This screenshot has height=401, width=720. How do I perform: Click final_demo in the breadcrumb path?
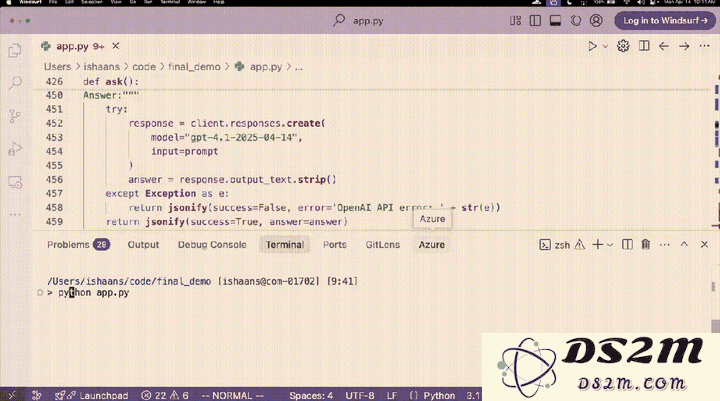coord(194,67)
